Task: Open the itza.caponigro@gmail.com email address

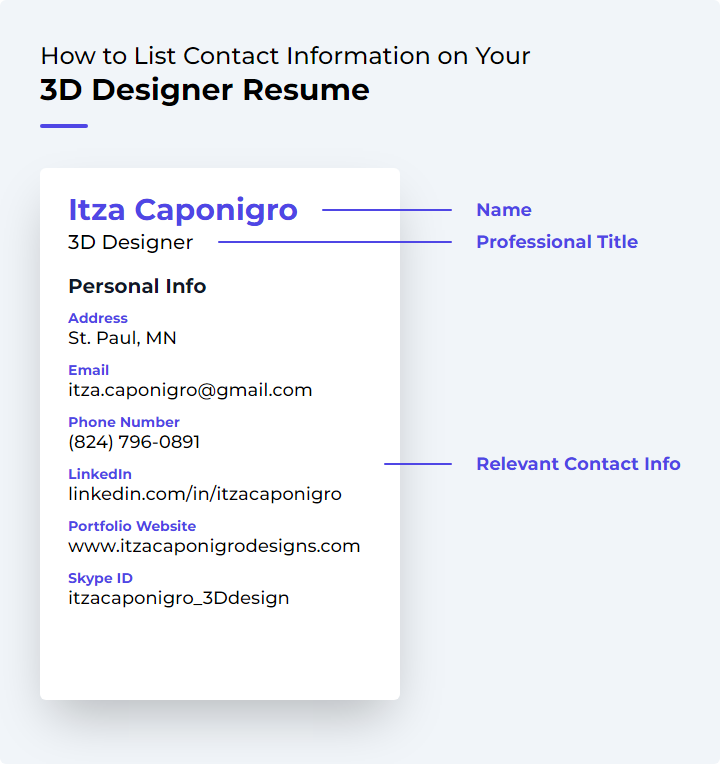Action: 190,390
